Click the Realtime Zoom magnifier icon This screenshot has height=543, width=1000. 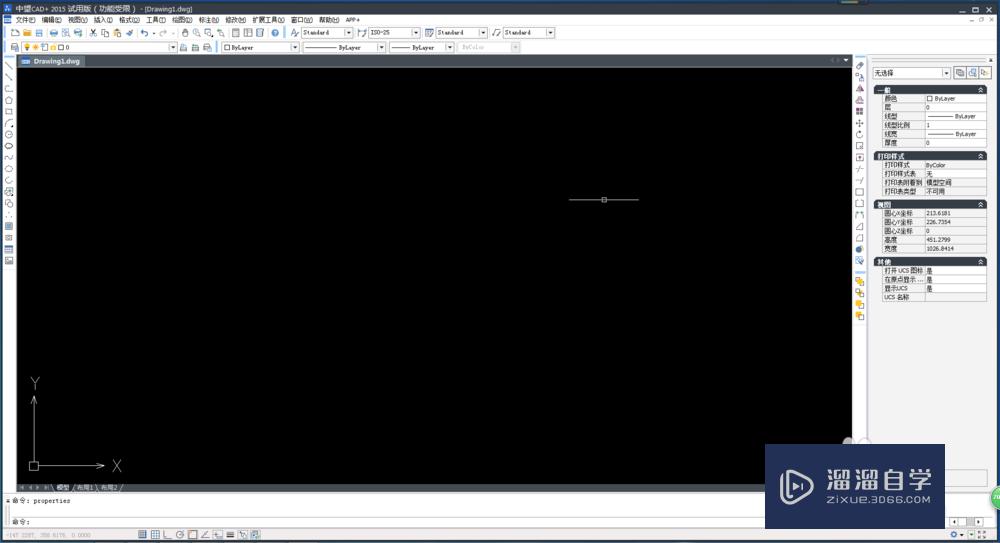click(197, 33)
